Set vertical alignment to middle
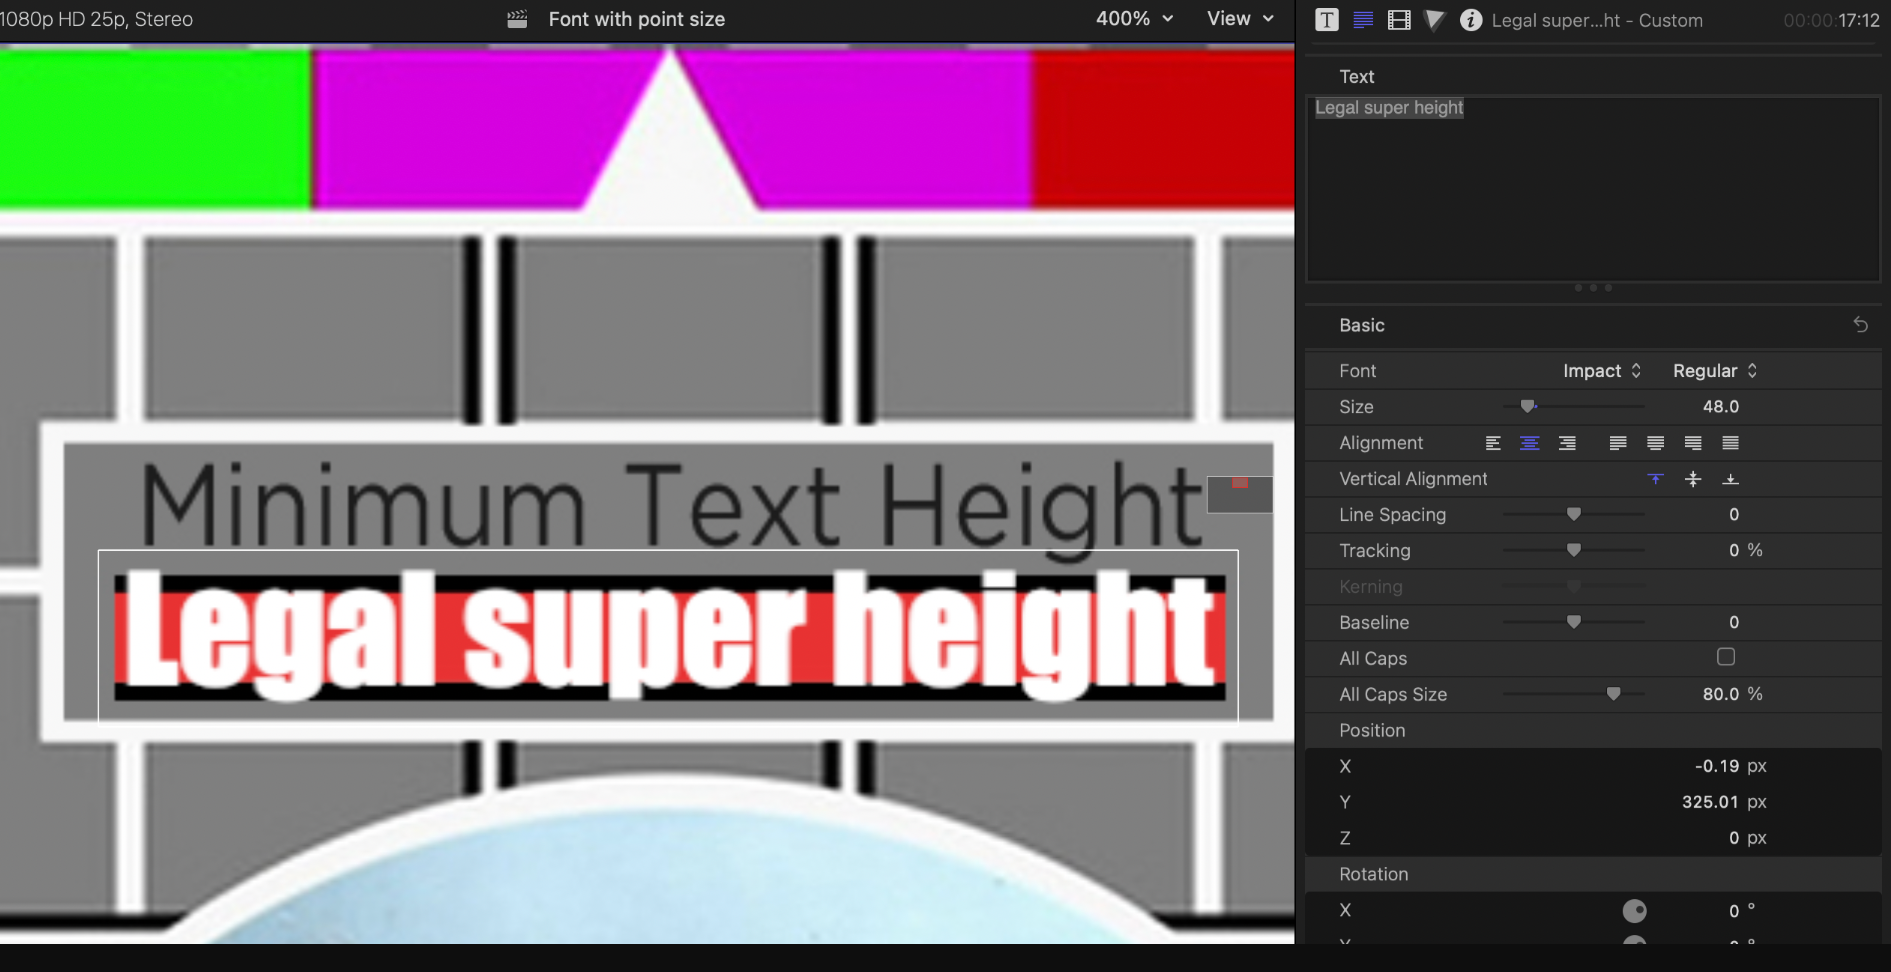Viewport: 1891px width, 972px height. (x=1693, y=479)
